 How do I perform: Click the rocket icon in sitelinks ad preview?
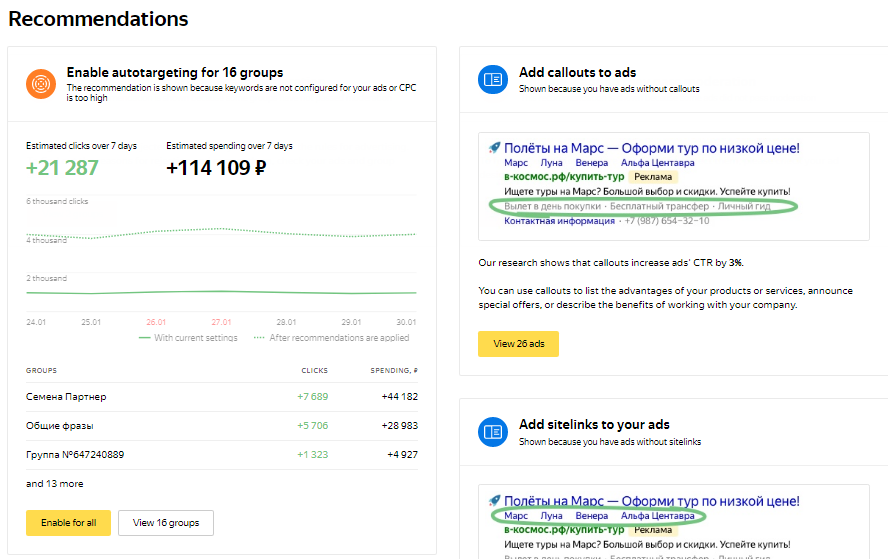pyautogui.click(x=494, y=500)
